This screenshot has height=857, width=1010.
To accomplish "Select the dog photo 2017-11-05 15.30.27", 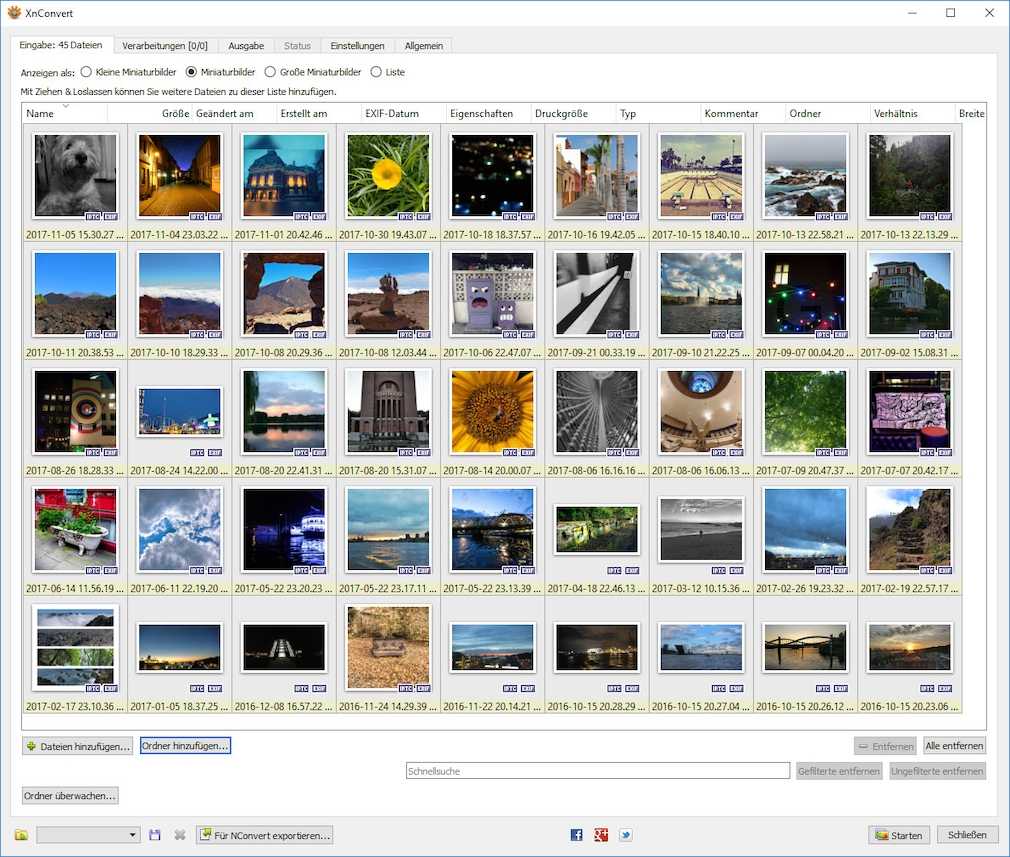I will point(75,176).
